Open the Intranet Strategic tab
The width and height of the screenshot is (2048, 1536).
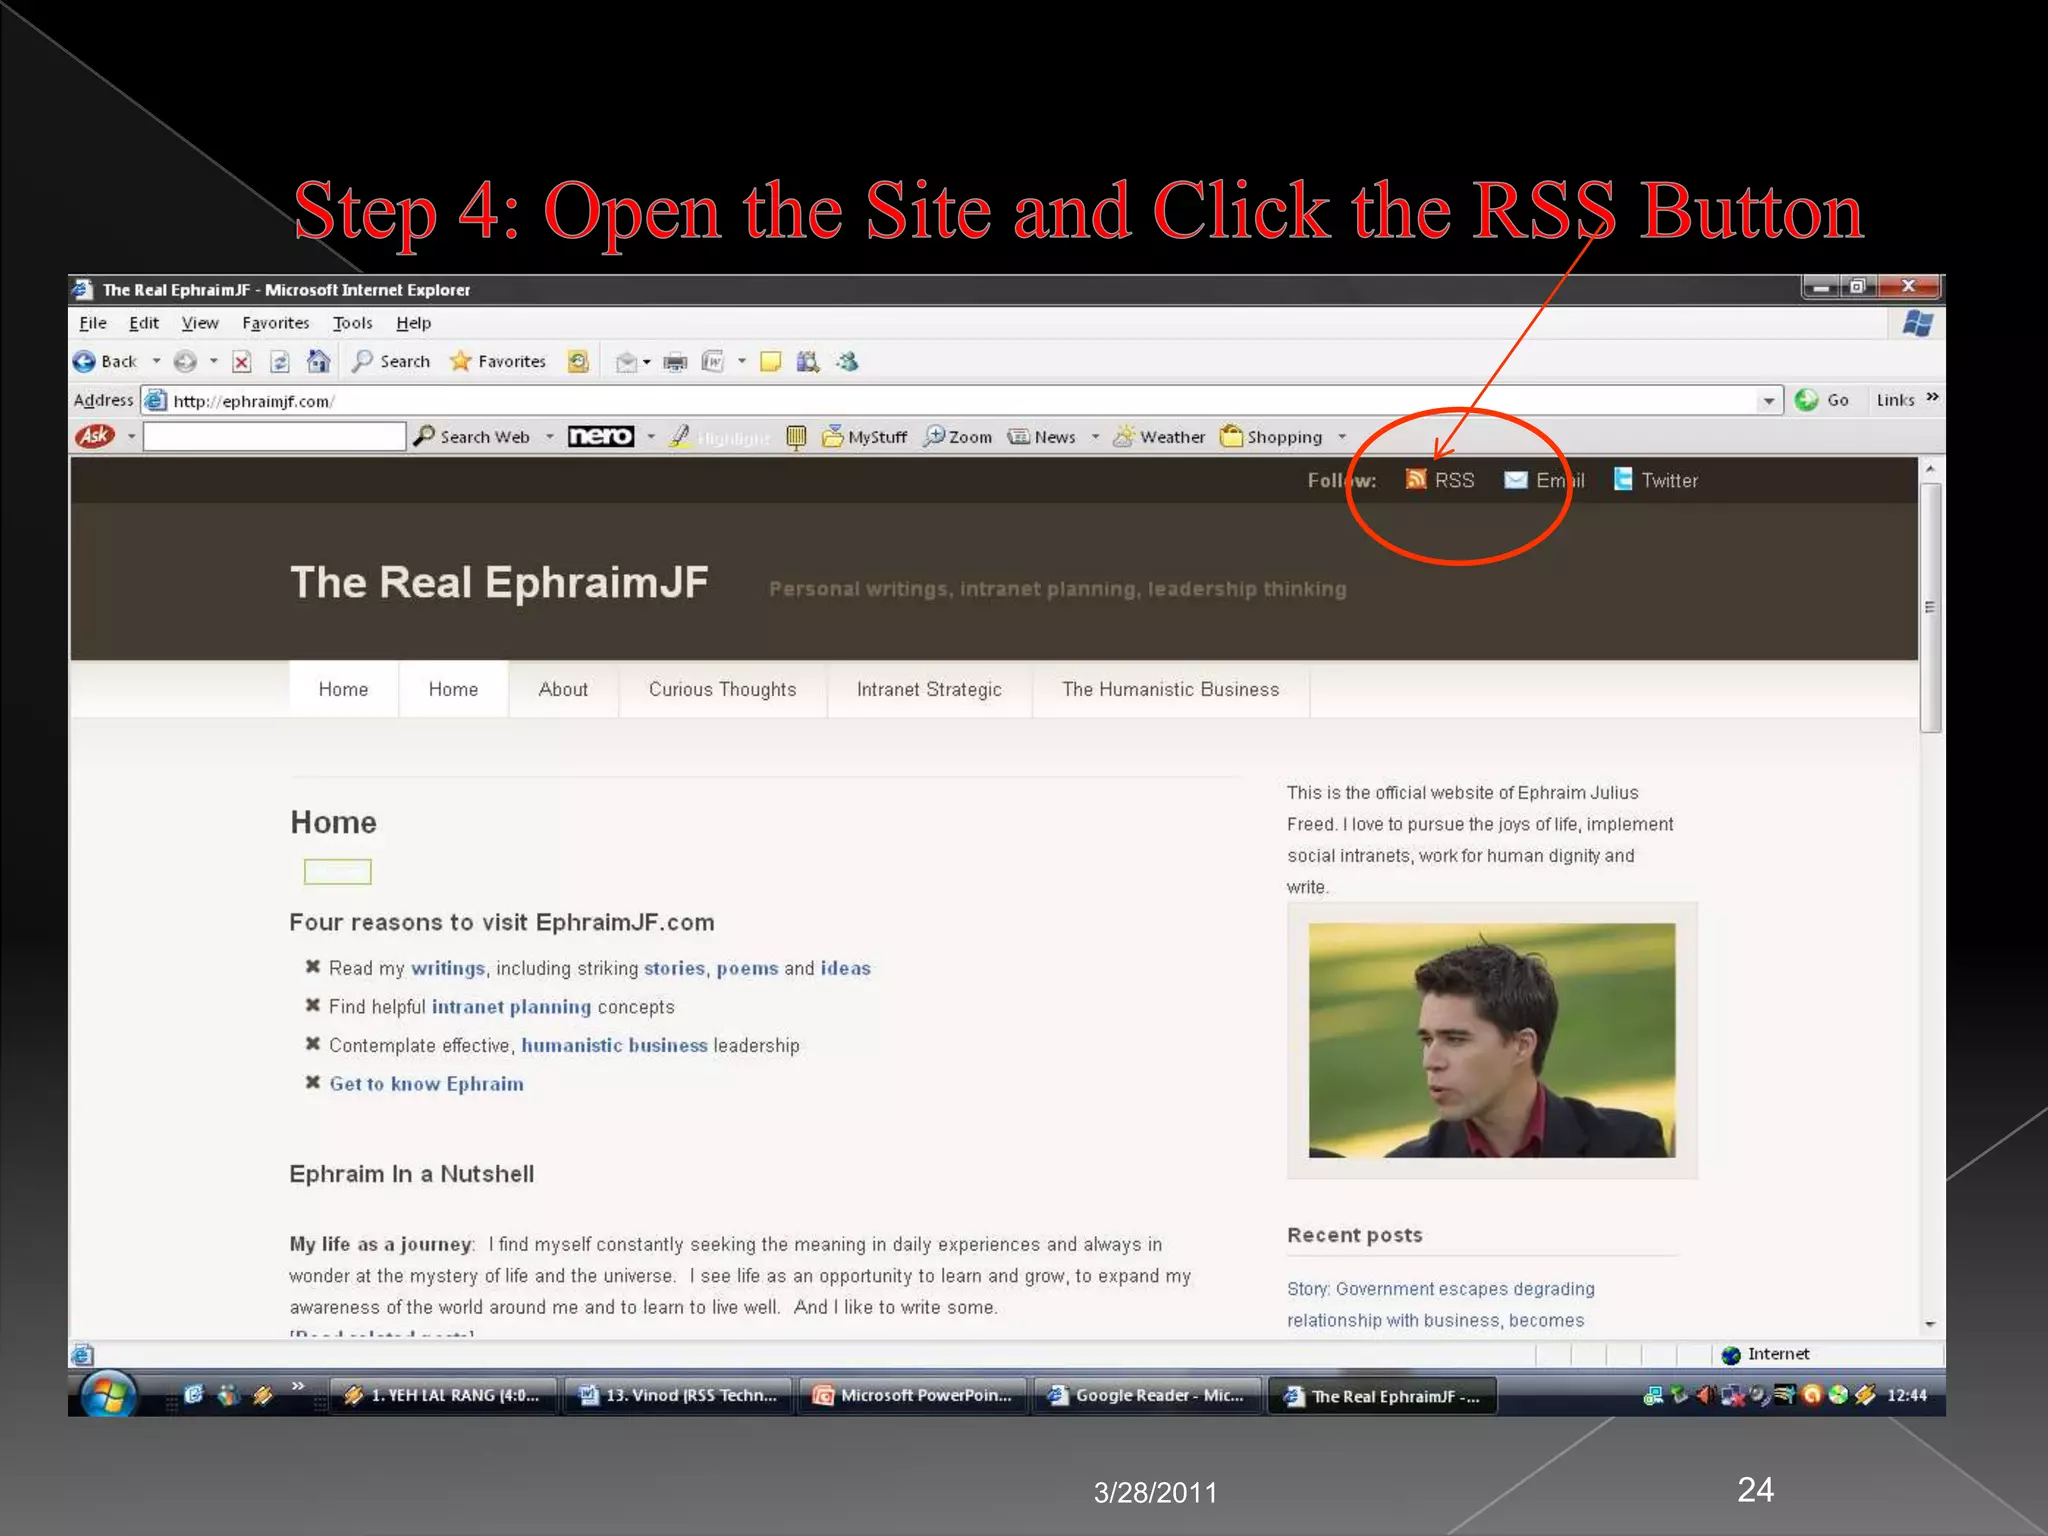click(x=929, y=689)
